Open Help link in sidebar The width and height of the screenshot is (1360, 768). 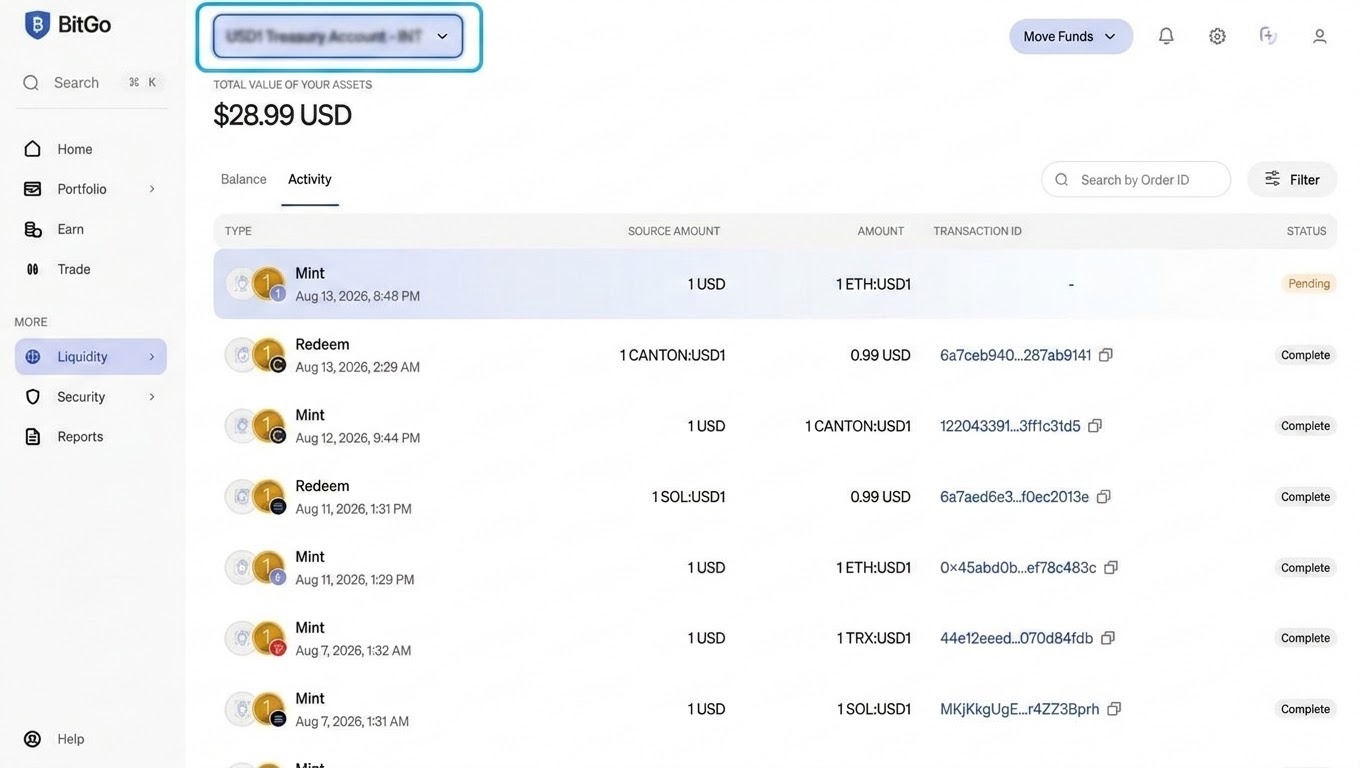[70, 739]
